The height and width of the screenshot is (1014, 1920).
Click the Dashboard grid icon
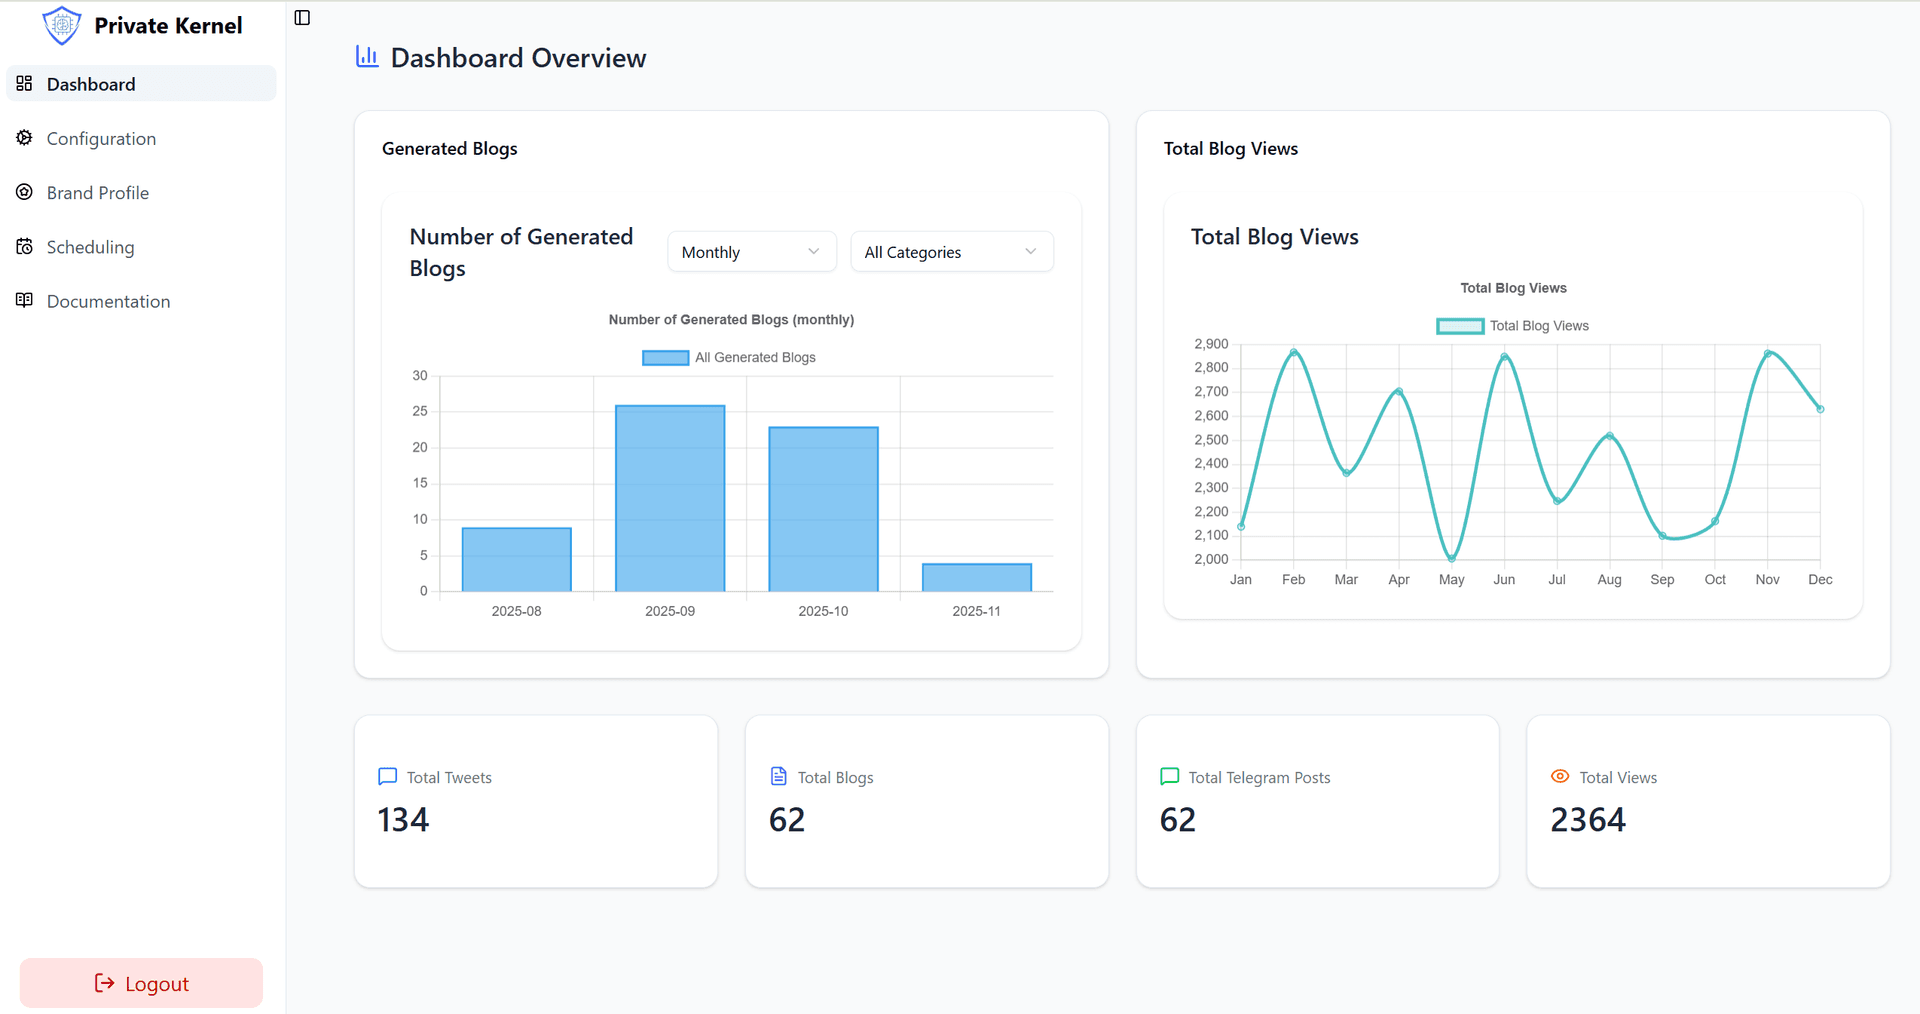pyautogui.click(x=25, y=84)
